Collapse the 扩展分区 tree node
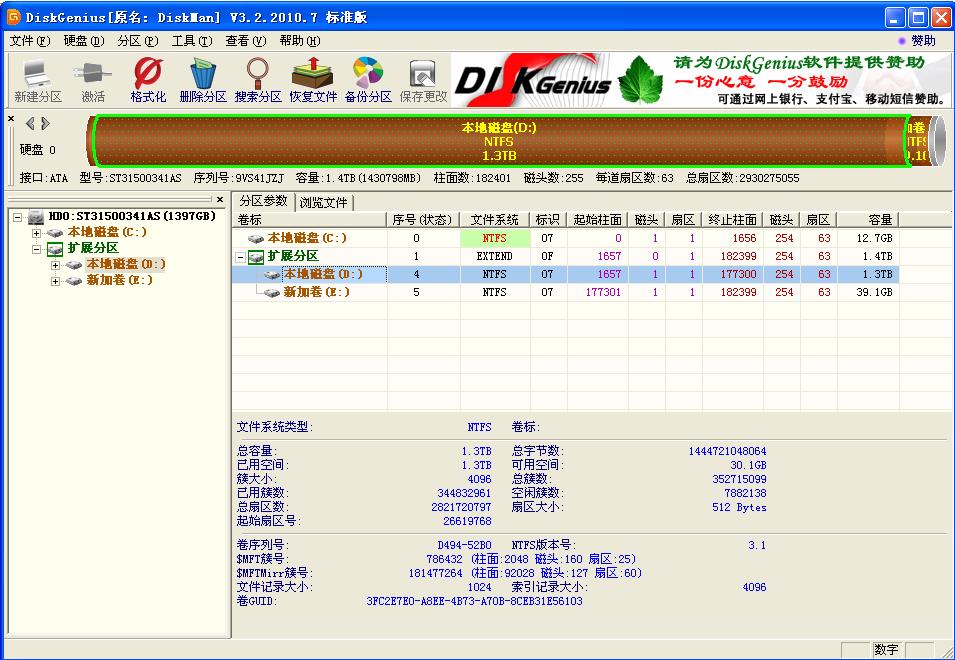The width and height of the screenshot is (955, 660). pyautogui.click(x=37, y=248)
